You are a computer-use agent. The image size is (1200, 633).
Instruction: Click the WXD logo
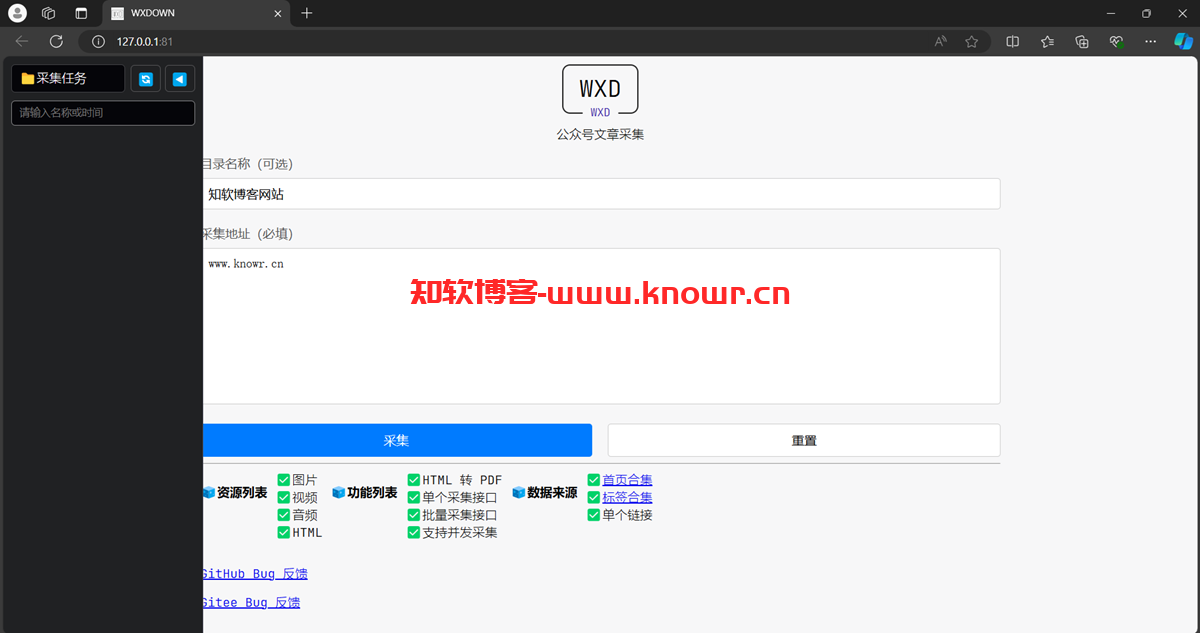[600, 90]
